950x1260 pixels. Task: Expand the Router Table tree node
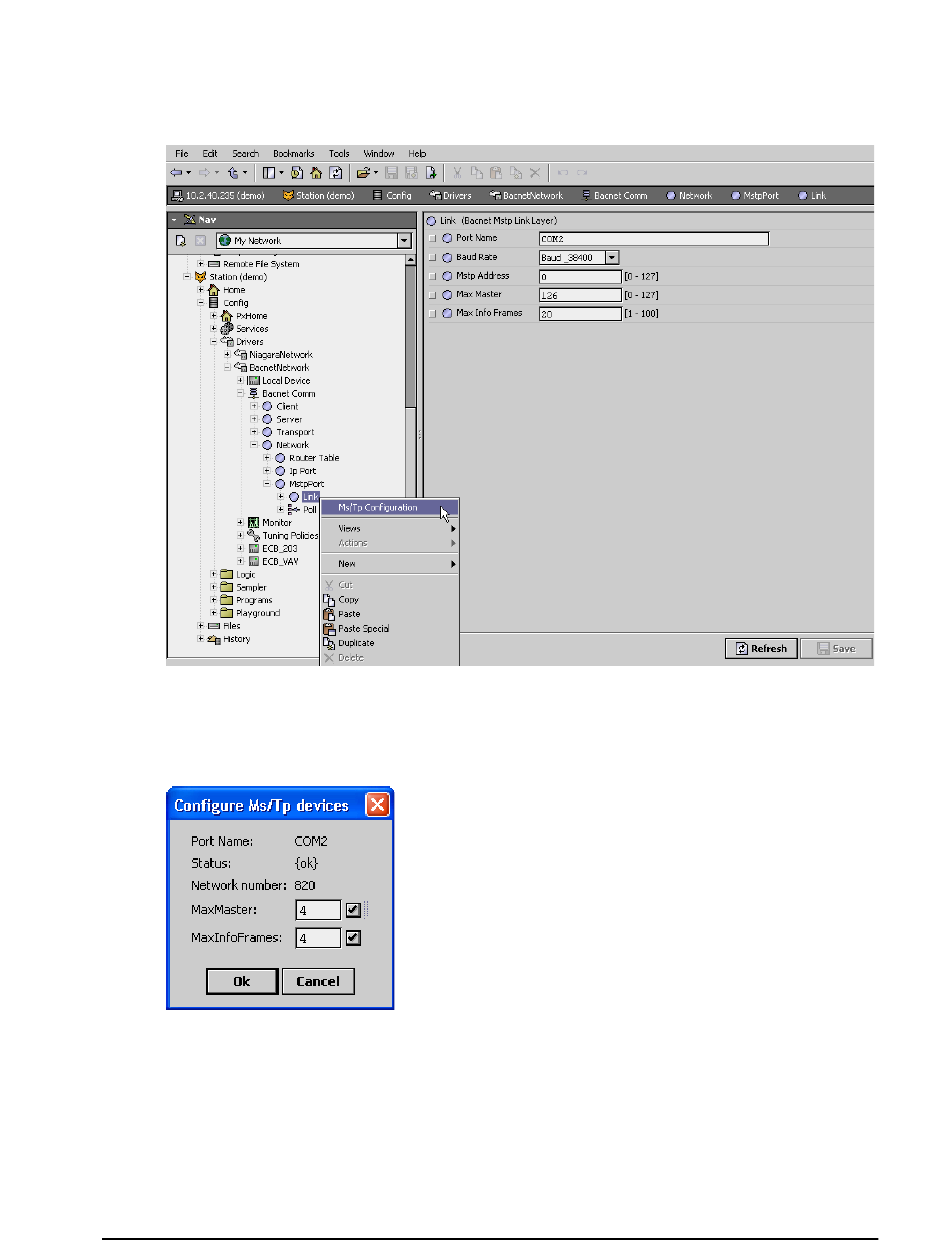point(267,458)
